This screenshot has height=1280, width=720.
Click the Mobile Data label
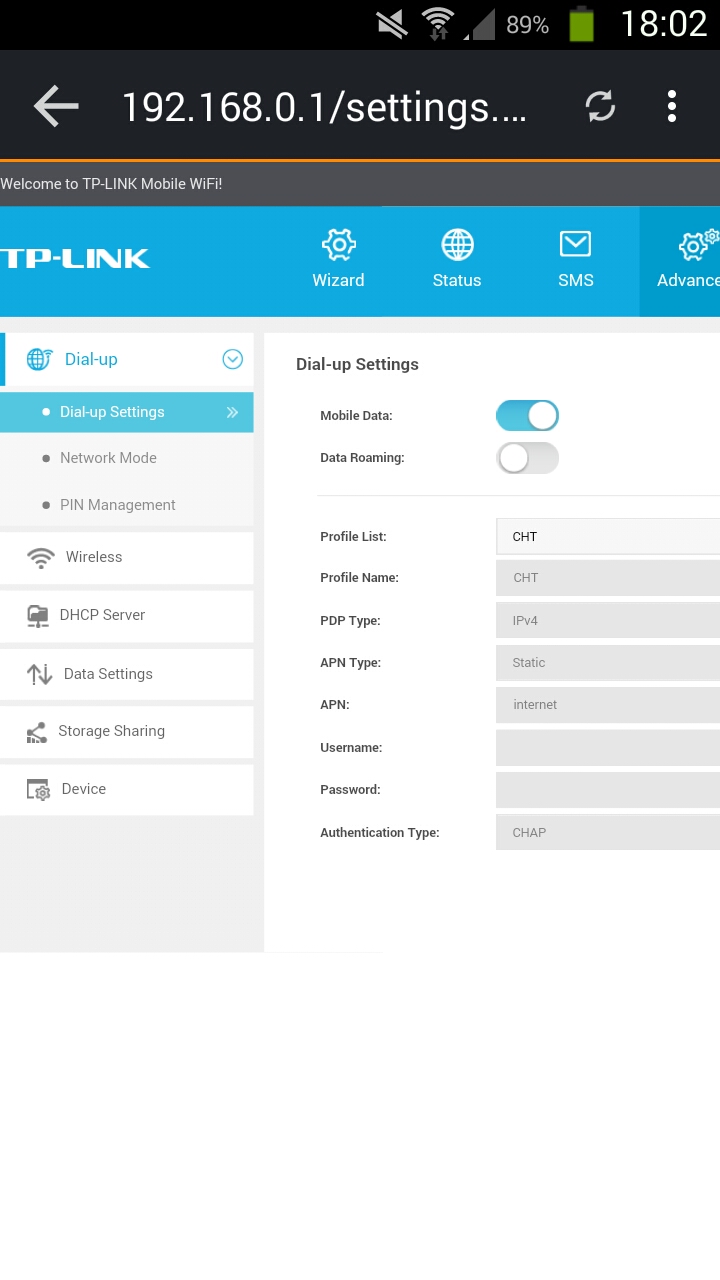pos(356,416)
